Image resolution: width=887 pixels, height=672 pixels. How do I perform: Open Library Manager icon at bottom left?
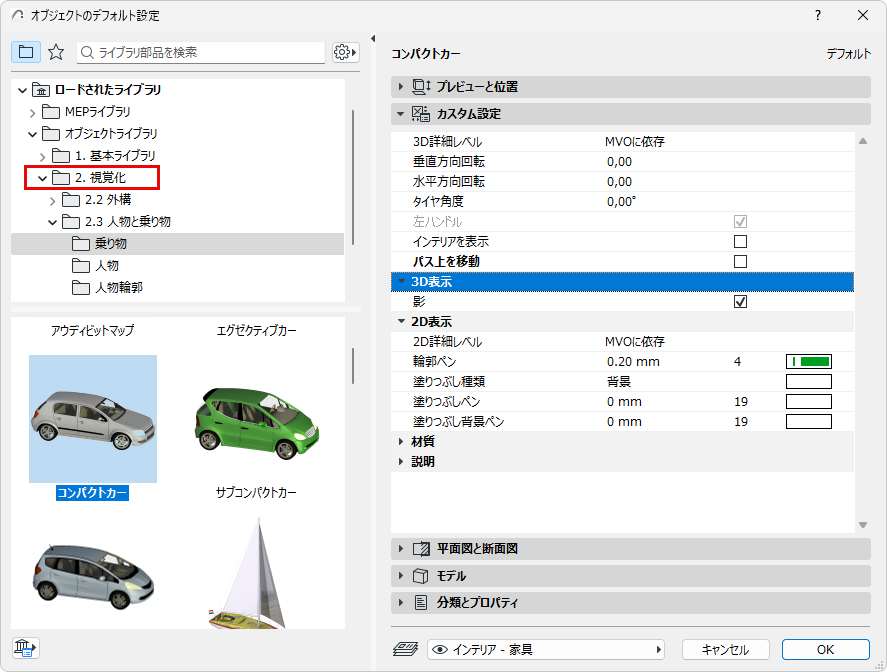tap(25, 647)
